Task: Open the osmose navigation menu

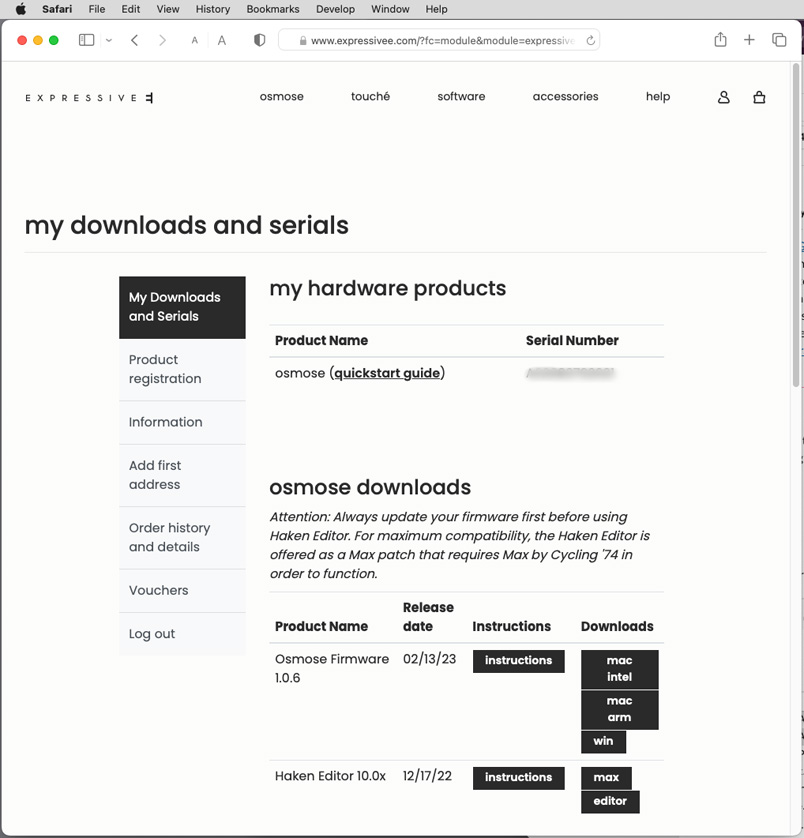Action: pyautogui.click(x=281, y=96)
